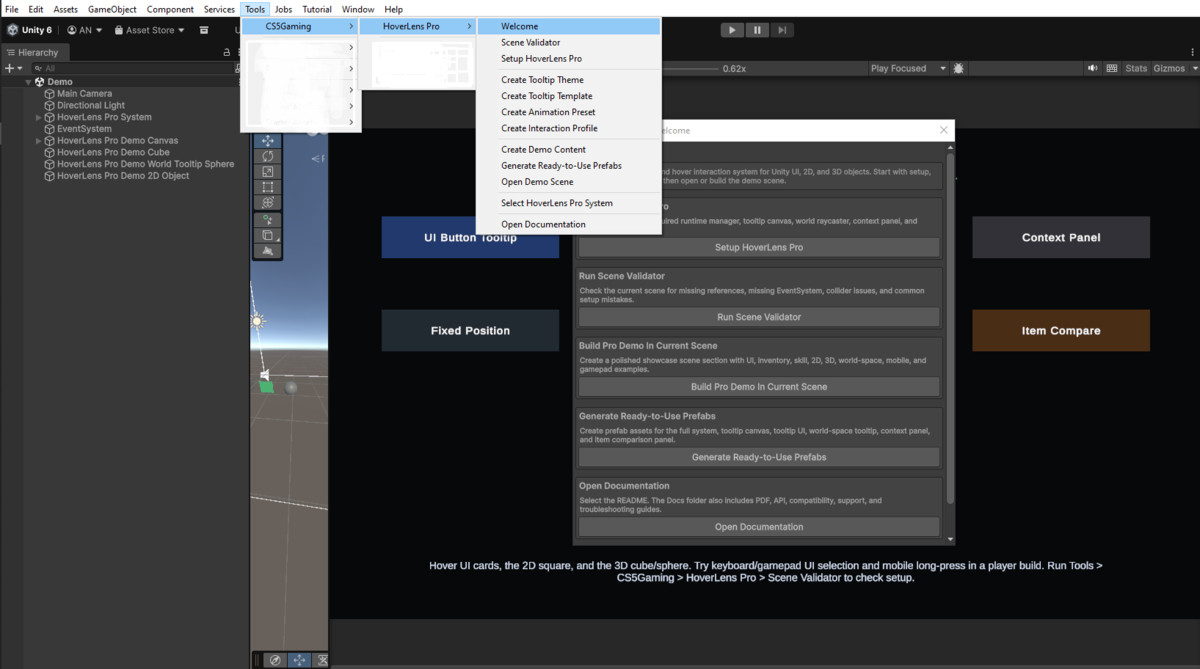Open the cube overlay tool with corner arrow
1200x669 pixels.
[x=268, y=235]
